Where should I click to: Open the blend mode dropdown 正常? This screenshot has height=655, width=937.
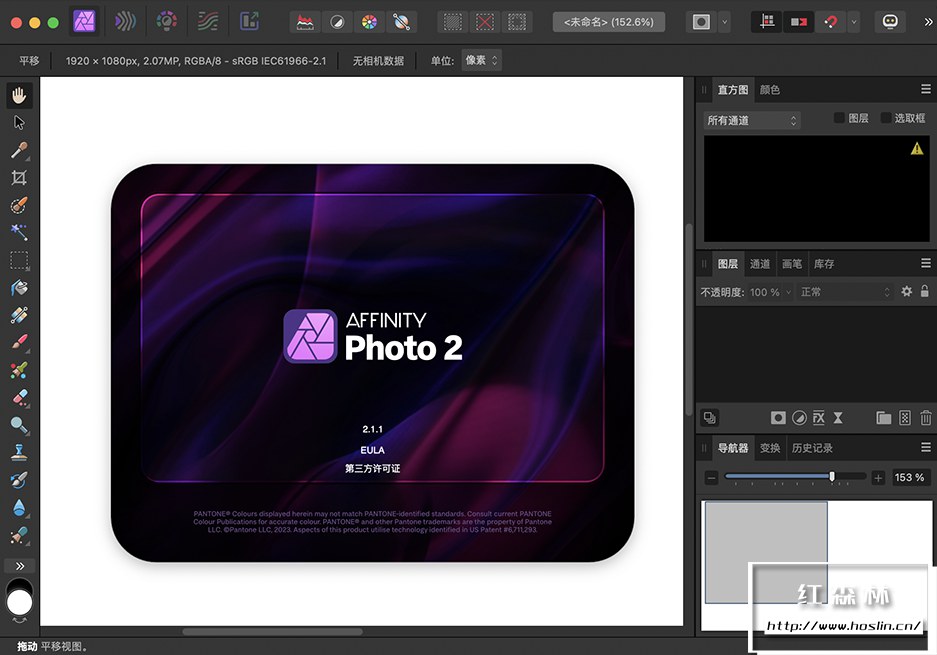point(846,292)
